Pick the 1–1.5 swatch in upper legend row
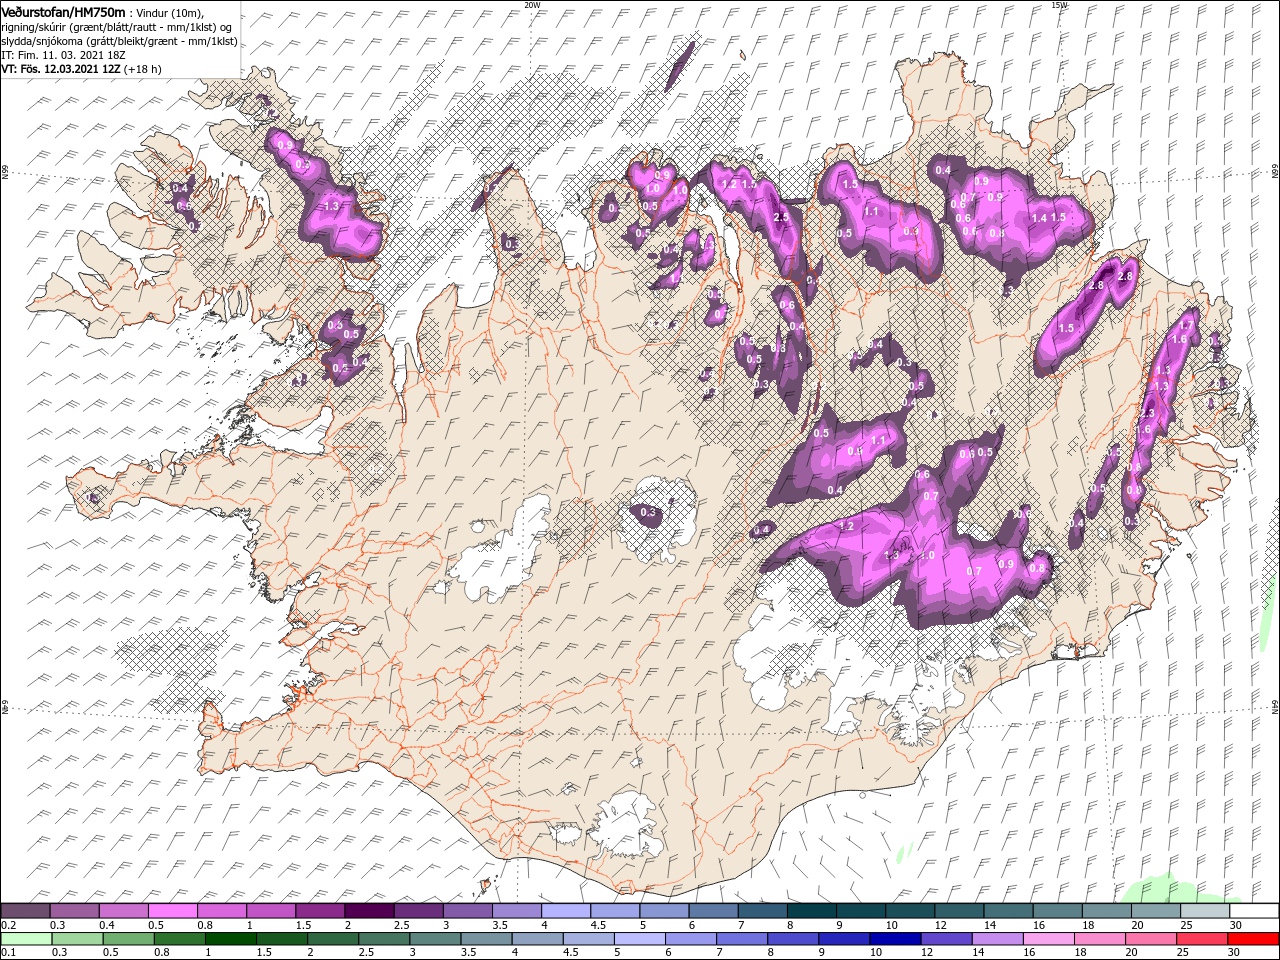1280x960 pixels. [x=271, y=911]
